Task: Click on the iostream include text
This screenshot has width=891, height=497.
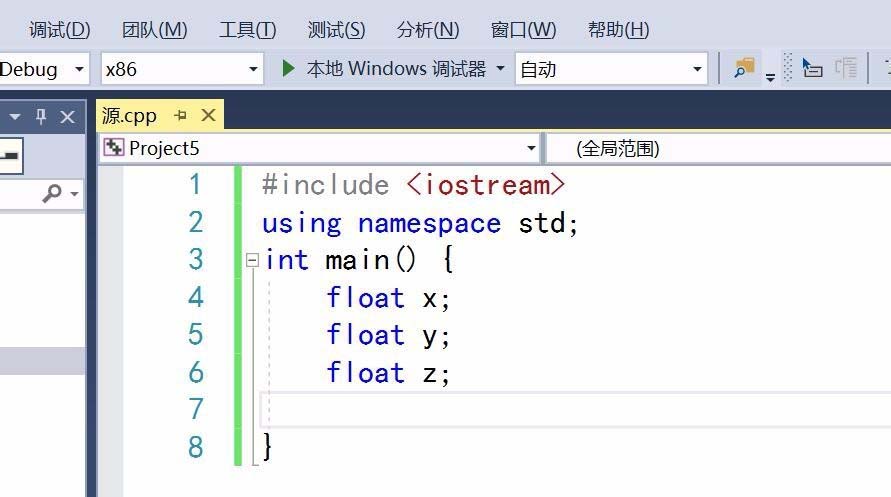Action: [x=486, y=185]
